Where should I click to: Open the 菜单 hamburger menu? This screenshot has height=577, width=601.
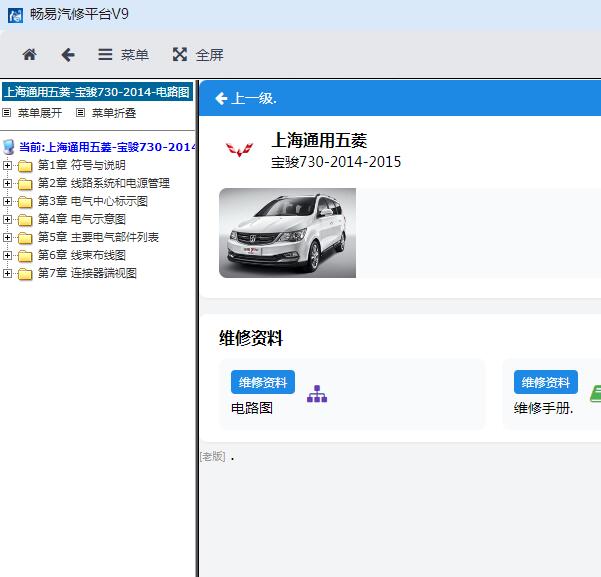click(x=123, y=55)
